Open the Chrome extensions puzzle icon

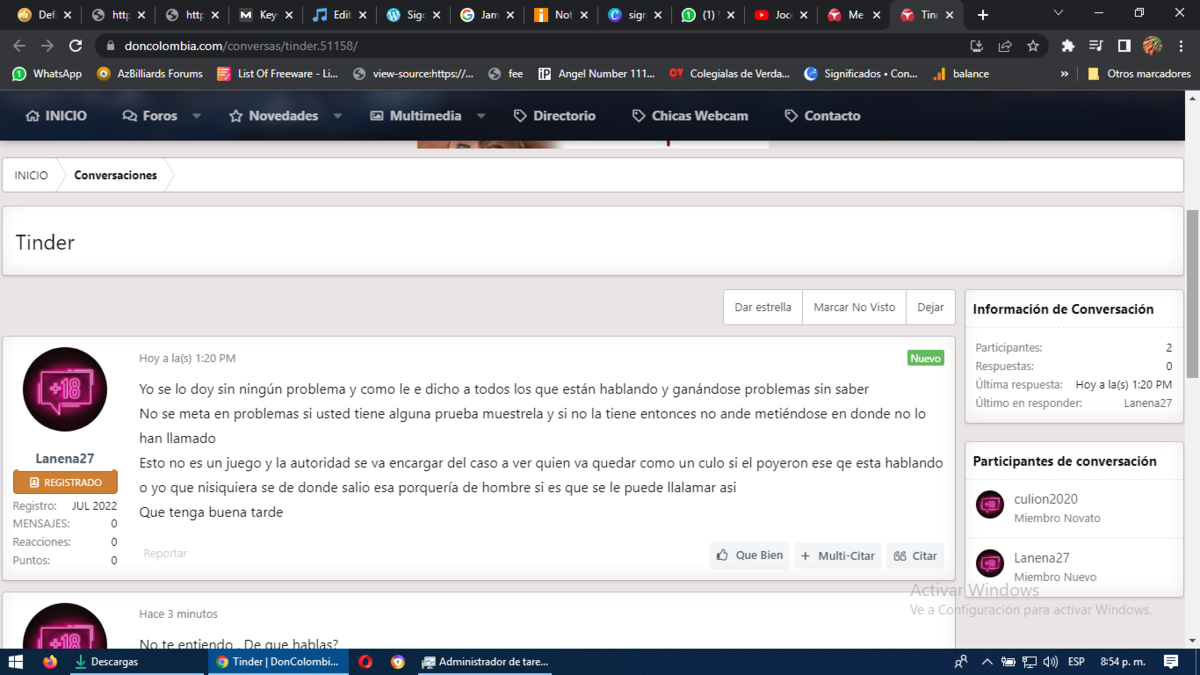coord(1068,46)
